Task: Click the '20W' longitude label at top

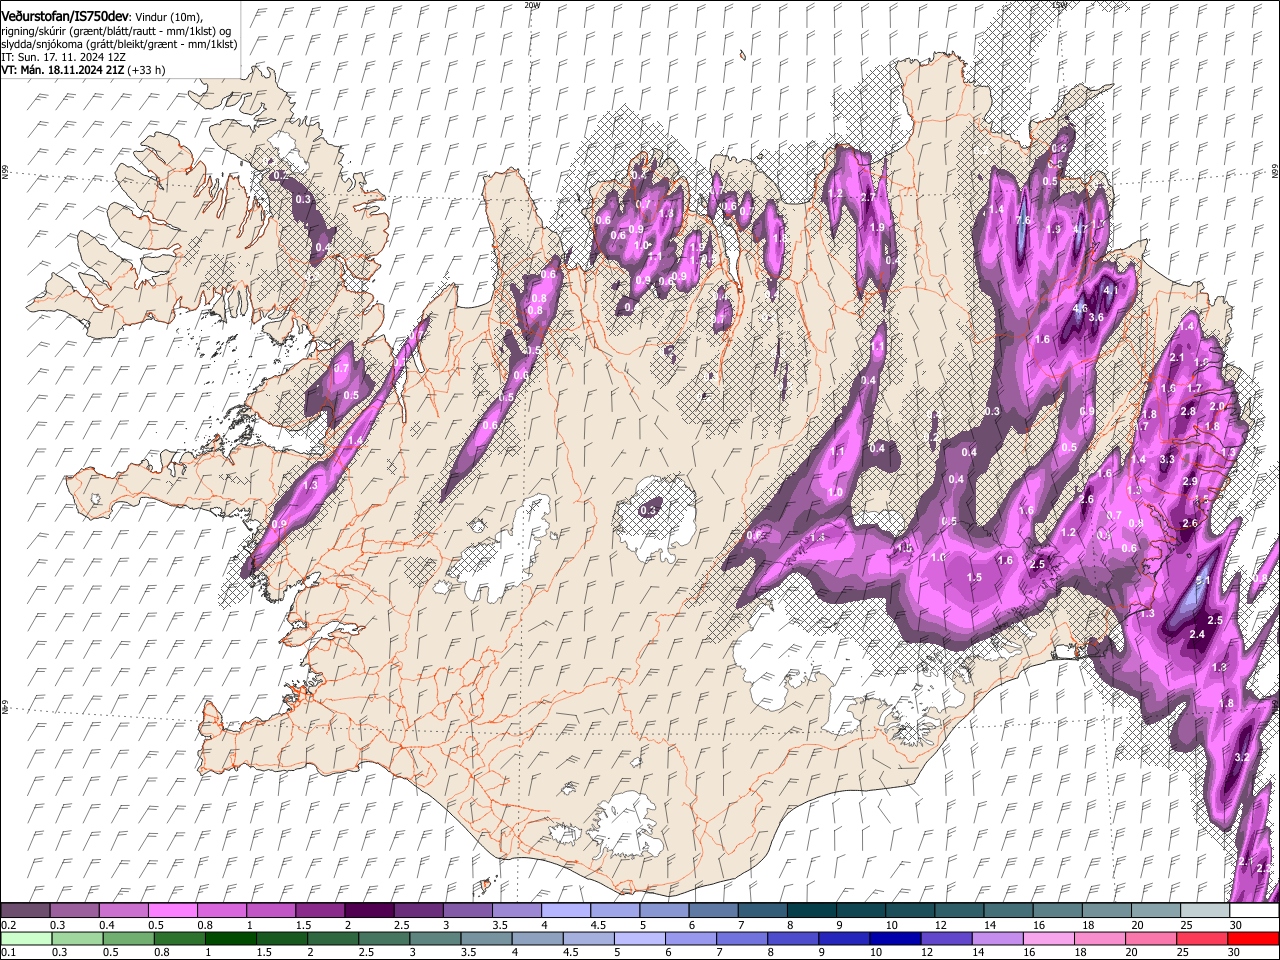Action: point(532,5)
